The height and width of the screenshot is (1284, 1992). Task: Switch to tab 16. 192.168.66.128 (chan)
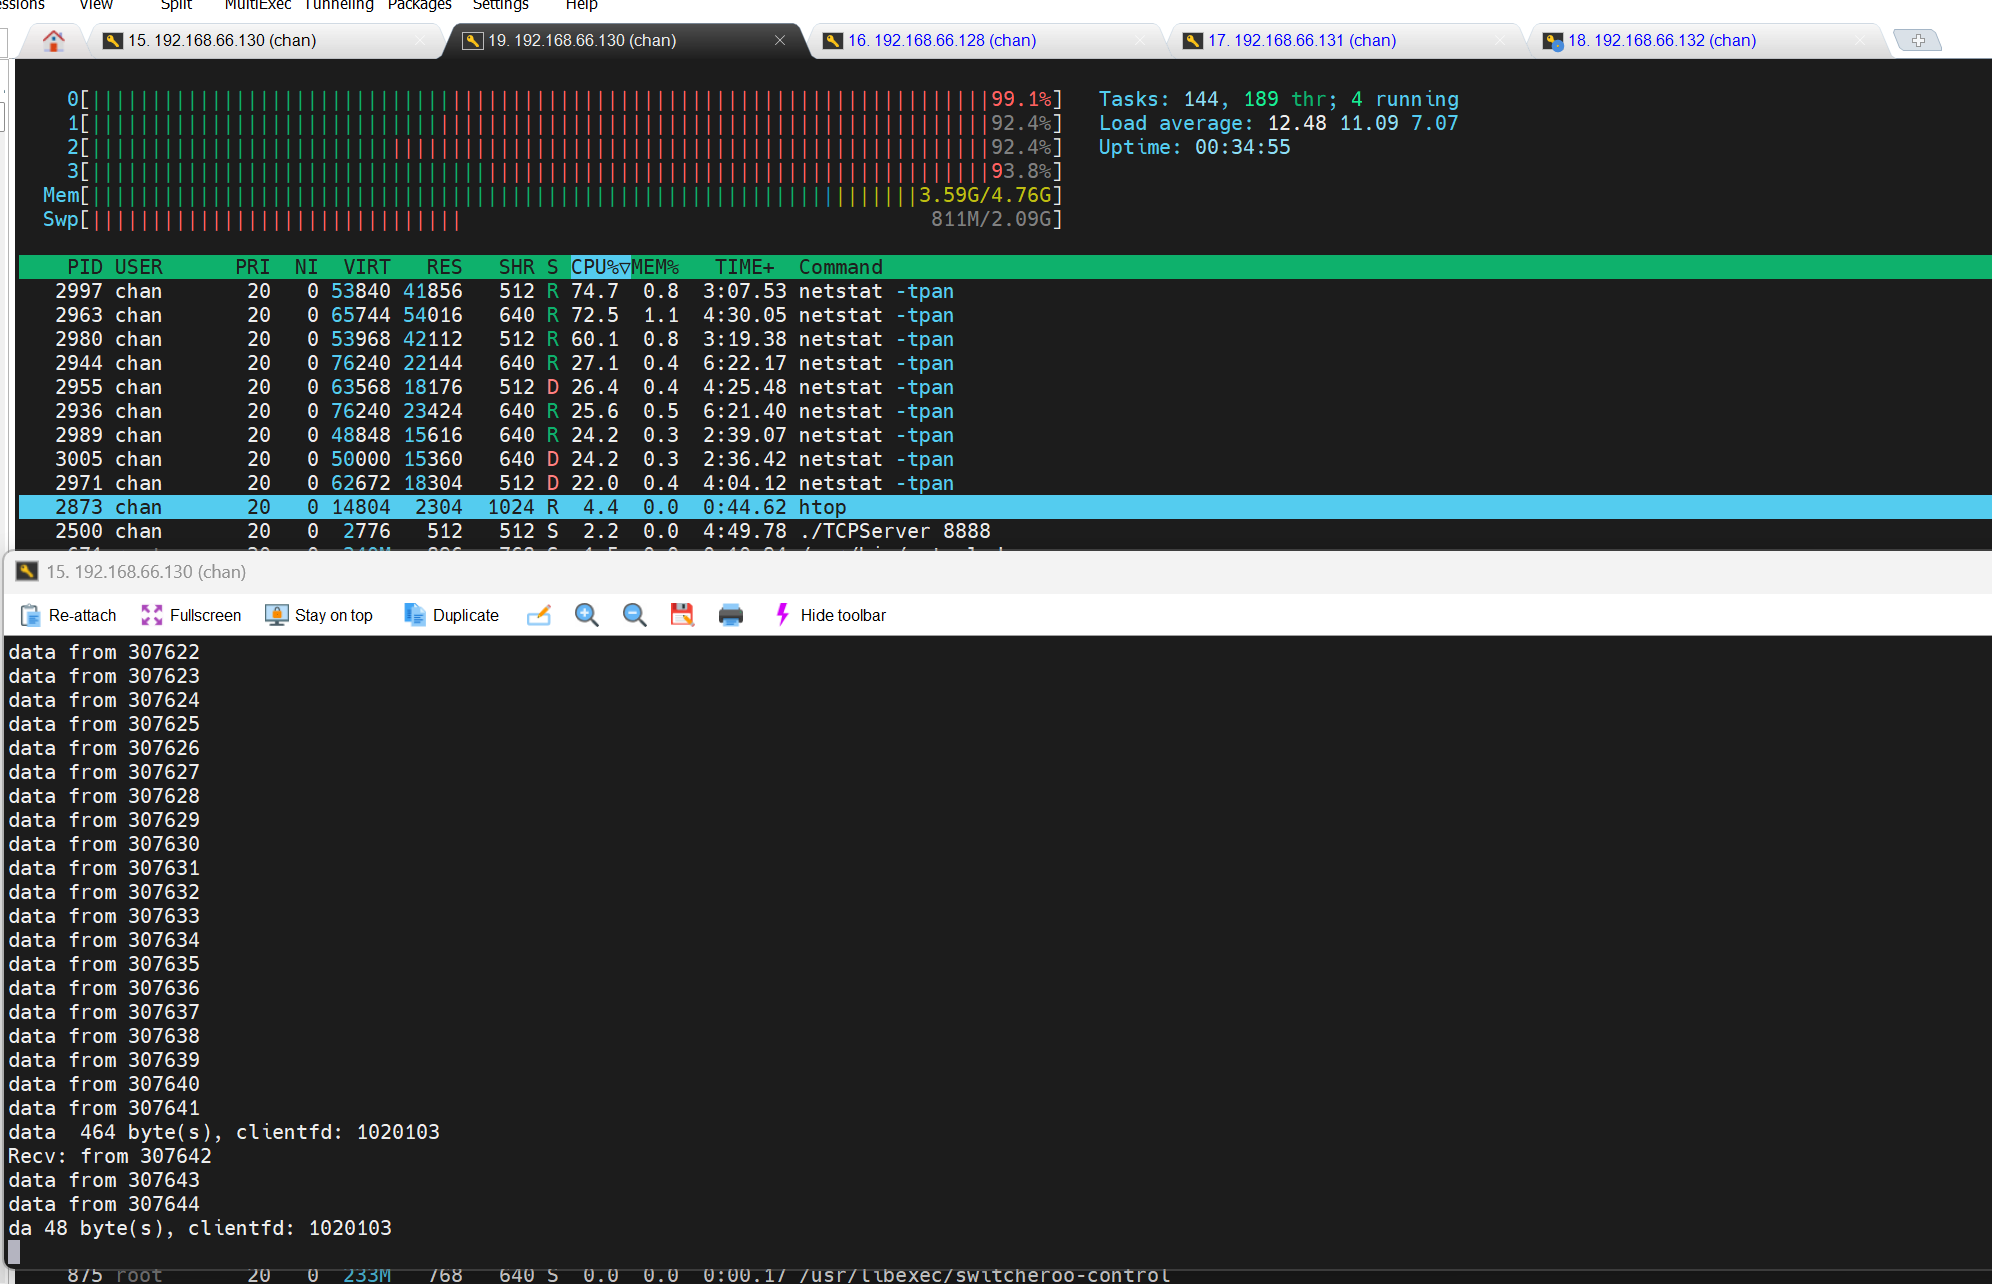click(x=941, y=41)
